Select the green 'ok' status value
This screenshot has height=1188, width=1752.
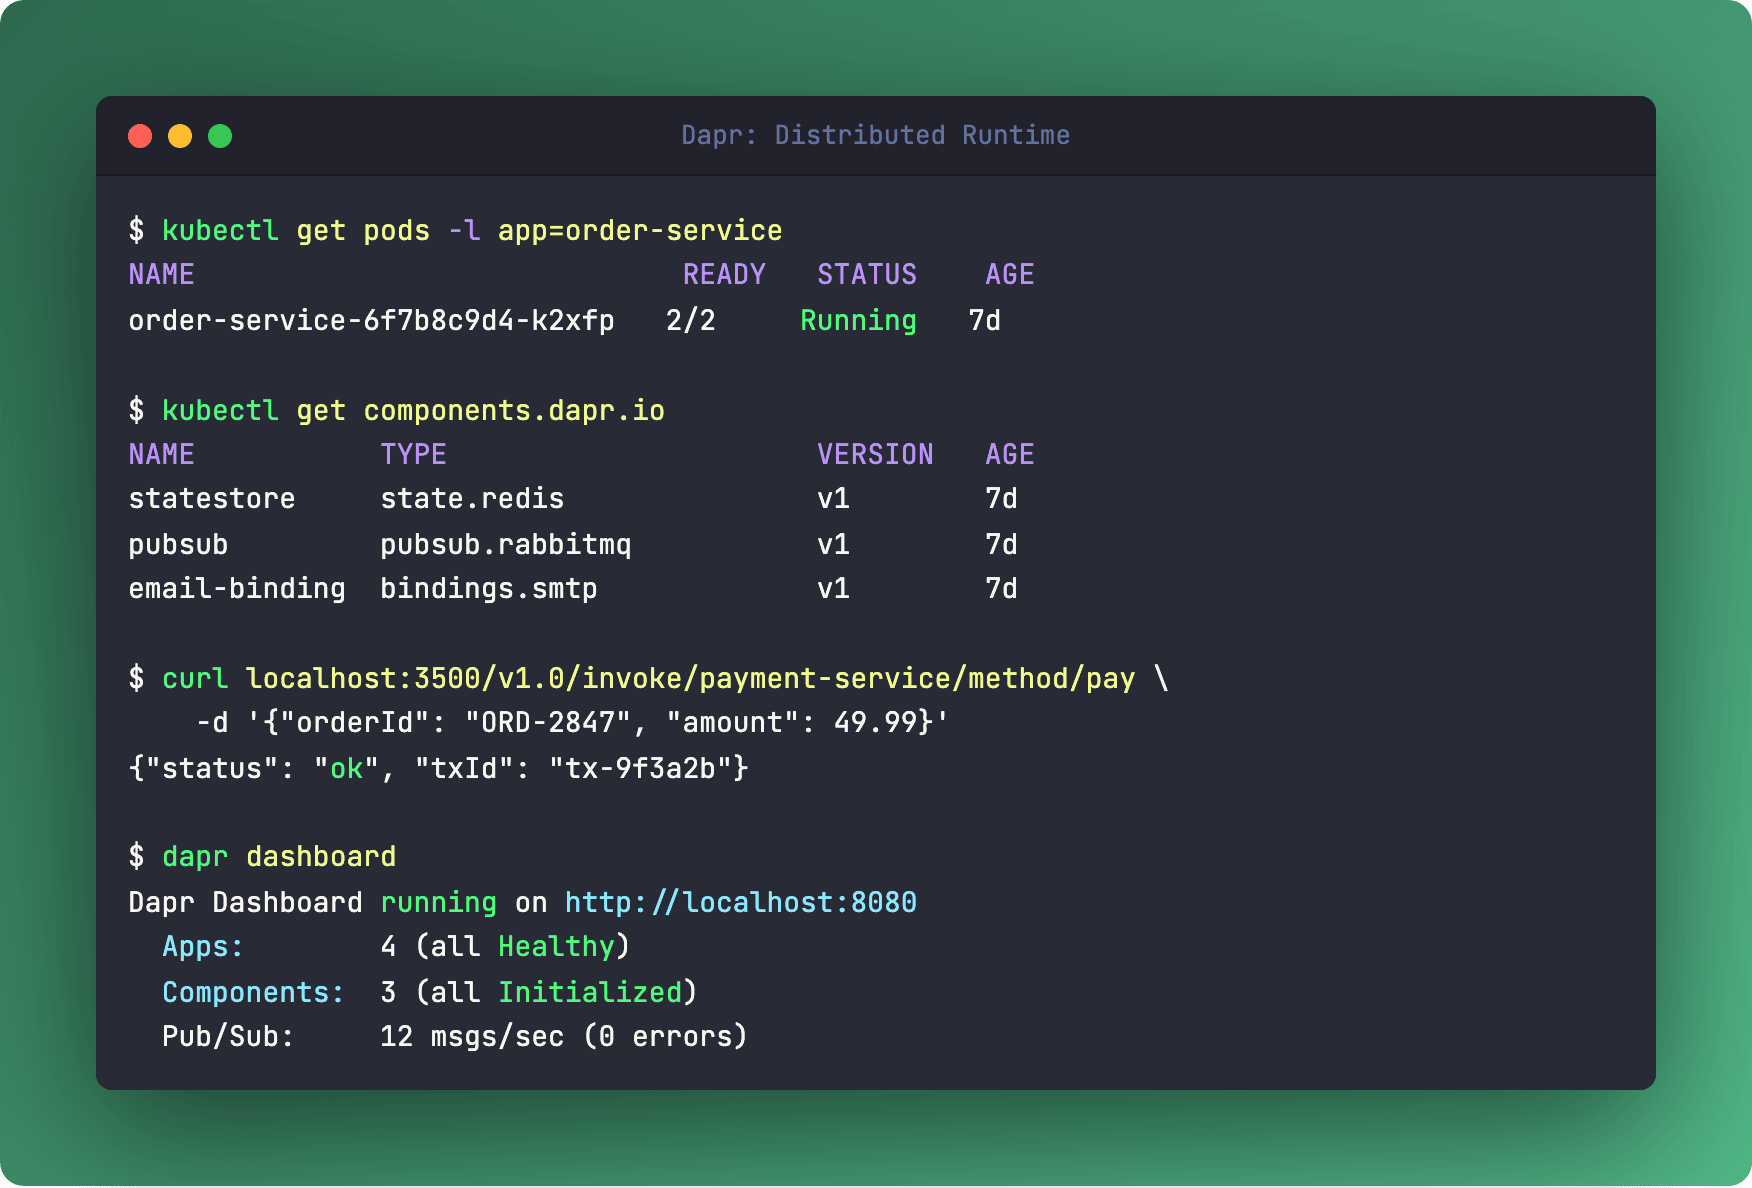tap(346, 768)
